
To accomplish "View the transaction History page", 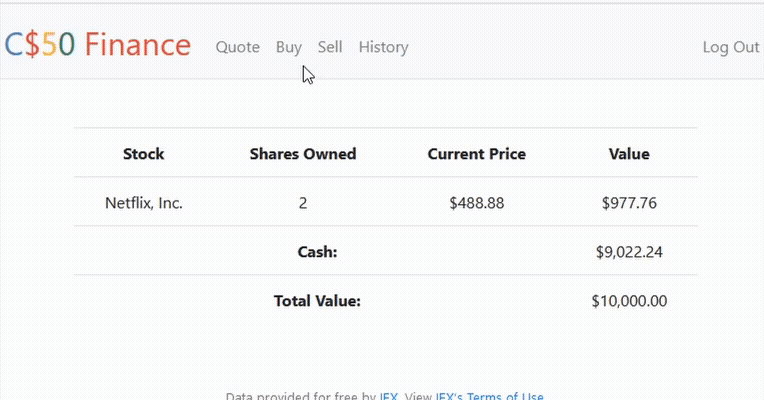I will click(383, 47).
